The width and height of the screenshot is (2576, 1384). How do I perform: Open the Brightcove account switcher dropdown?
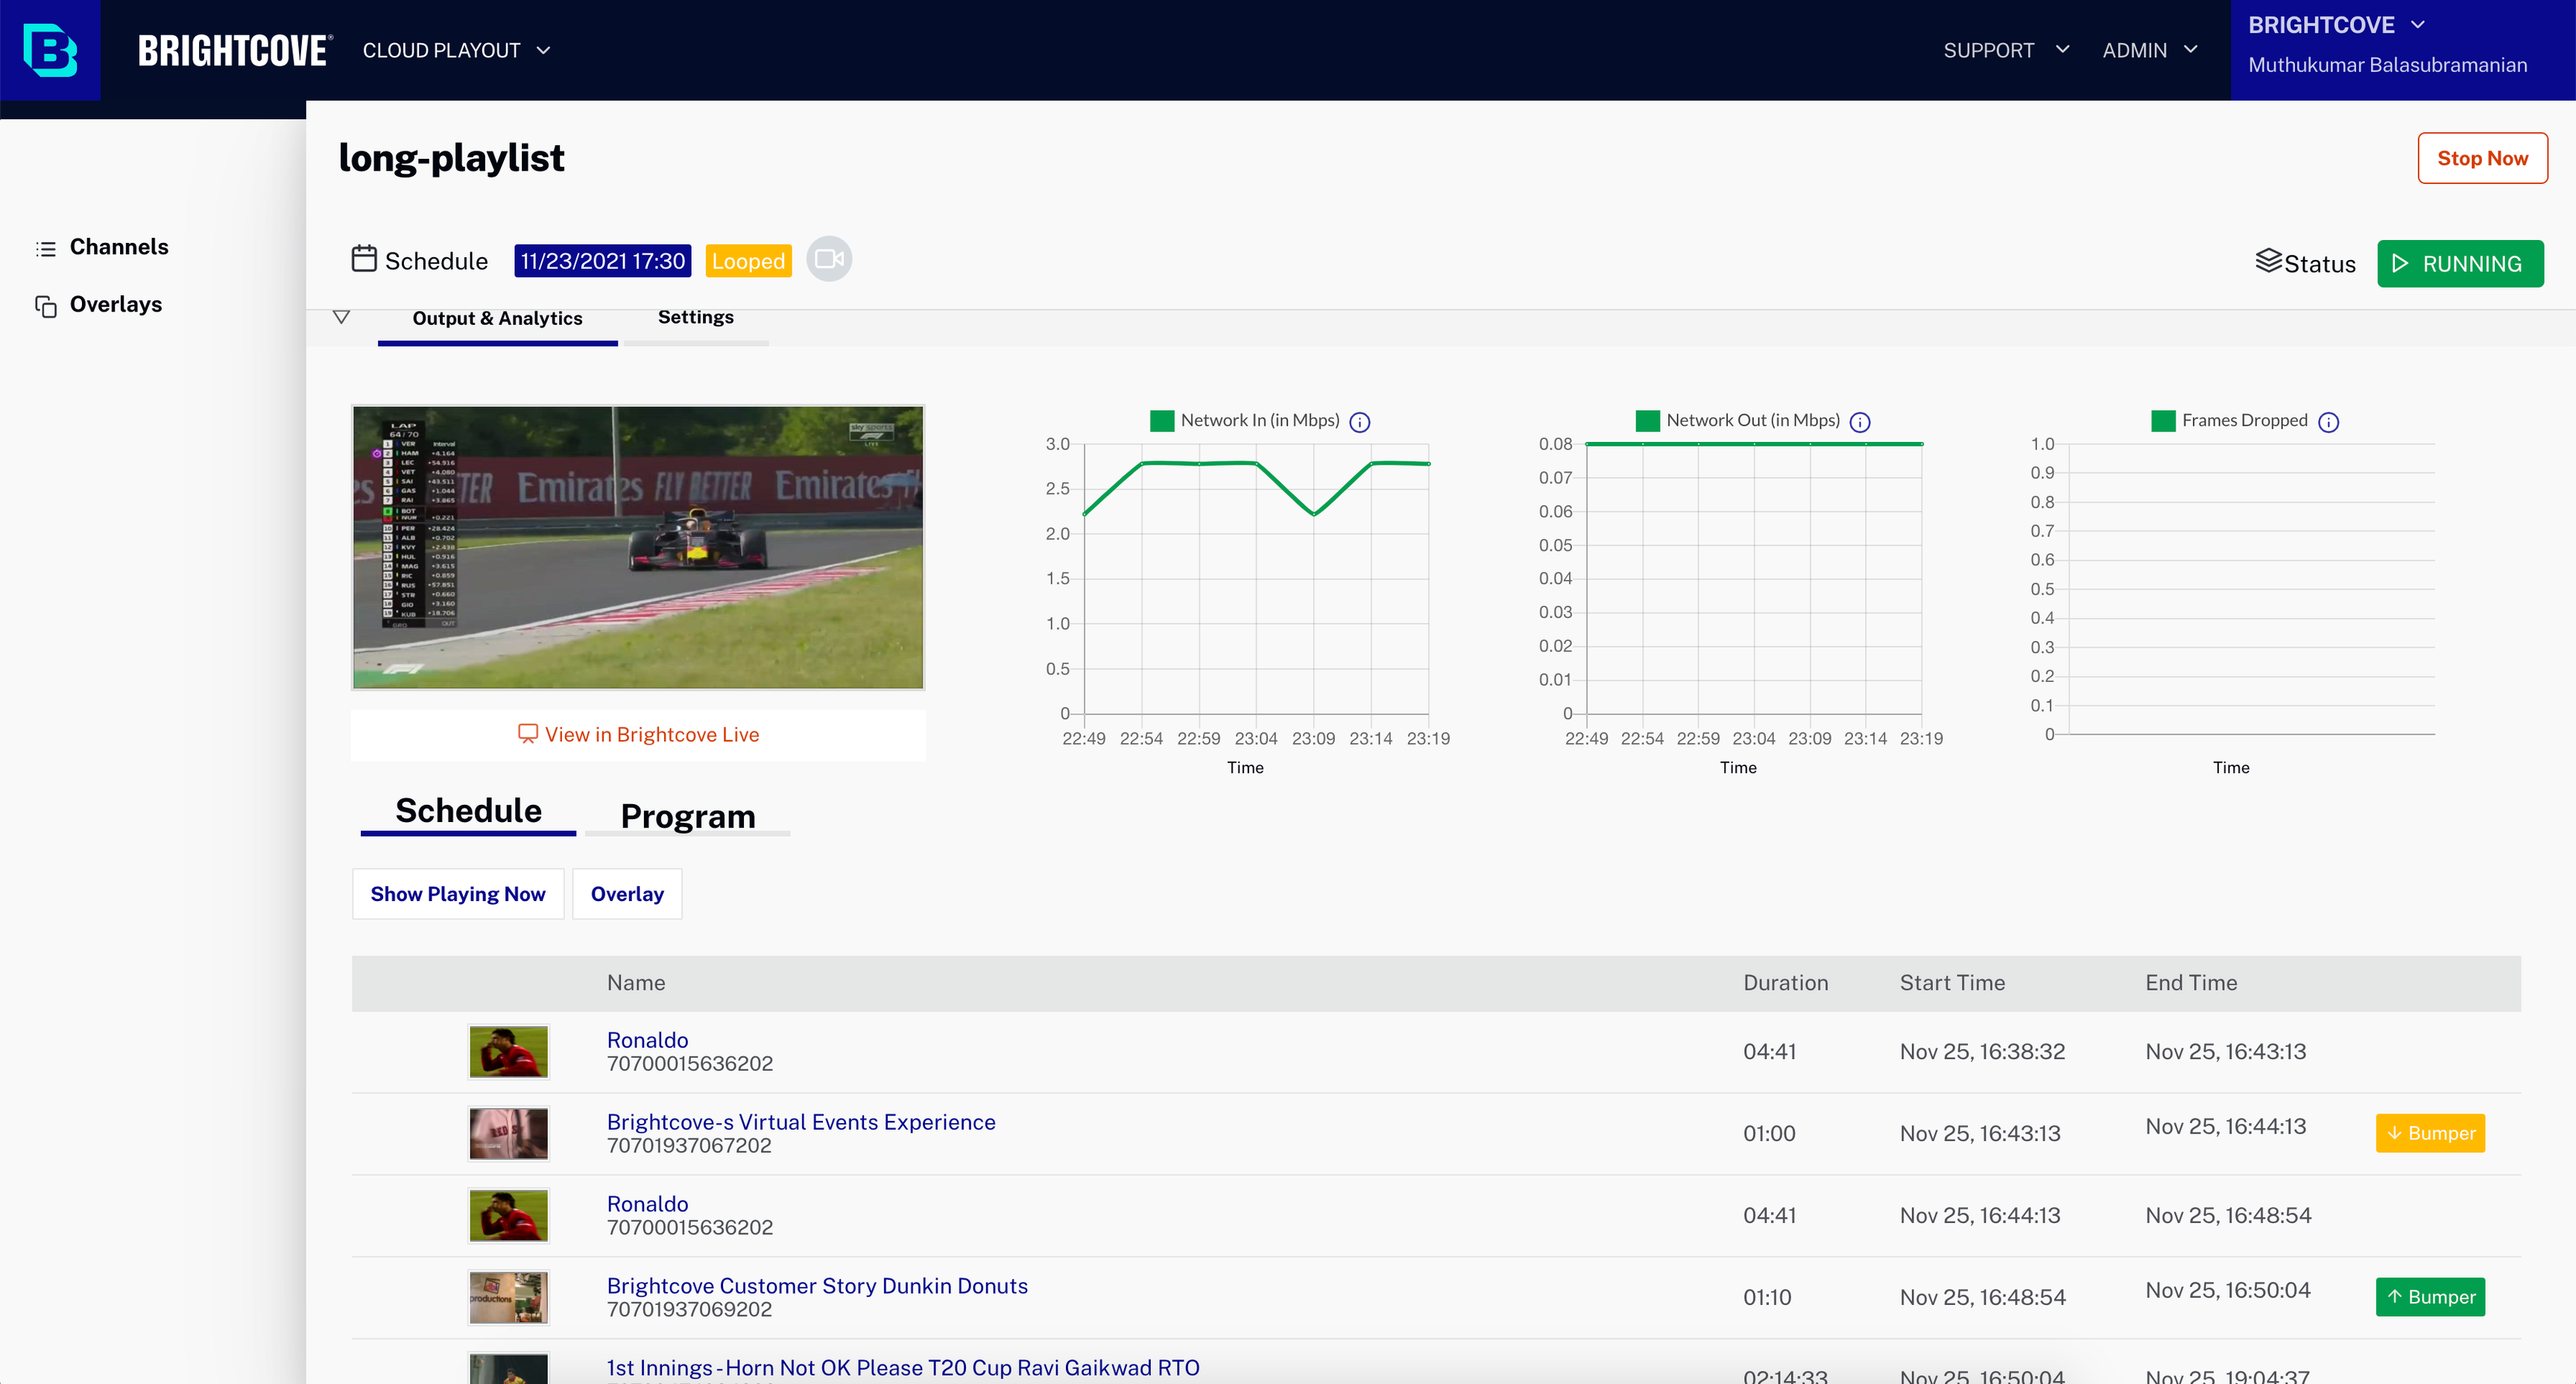[2337, 25]
